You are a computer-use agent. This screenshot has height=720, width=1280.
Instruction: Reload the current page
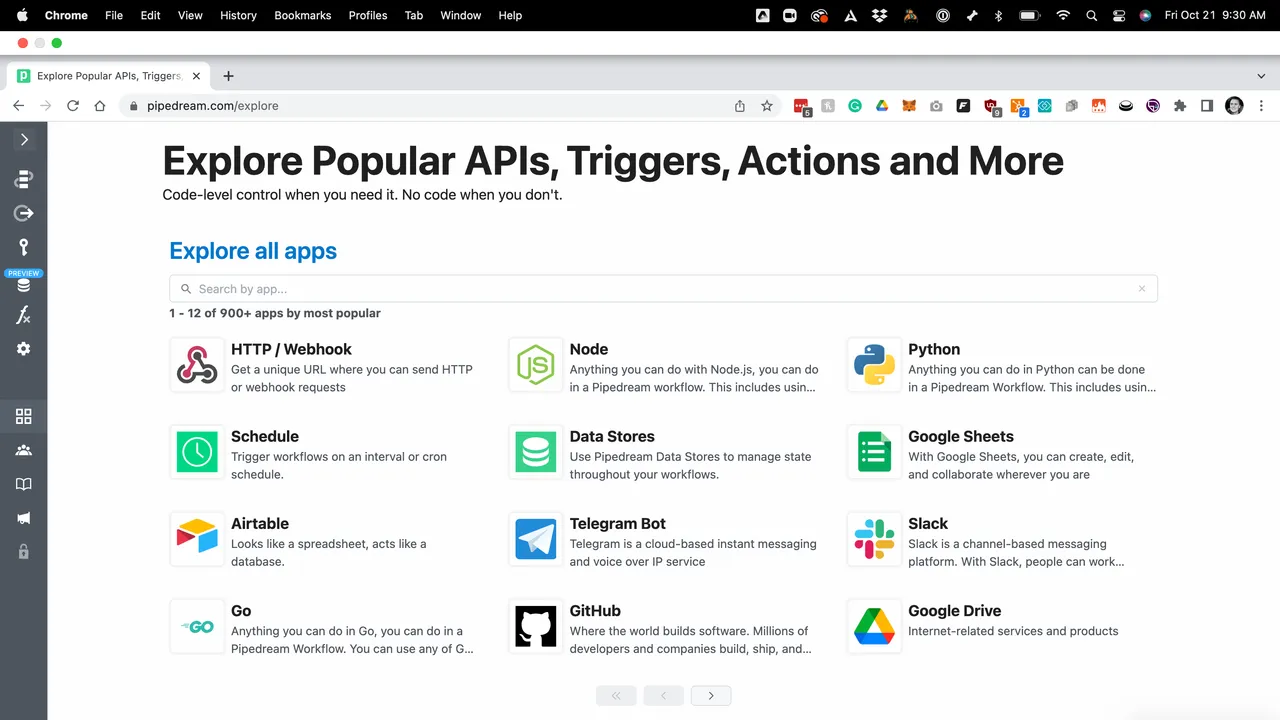pos(73,106)
